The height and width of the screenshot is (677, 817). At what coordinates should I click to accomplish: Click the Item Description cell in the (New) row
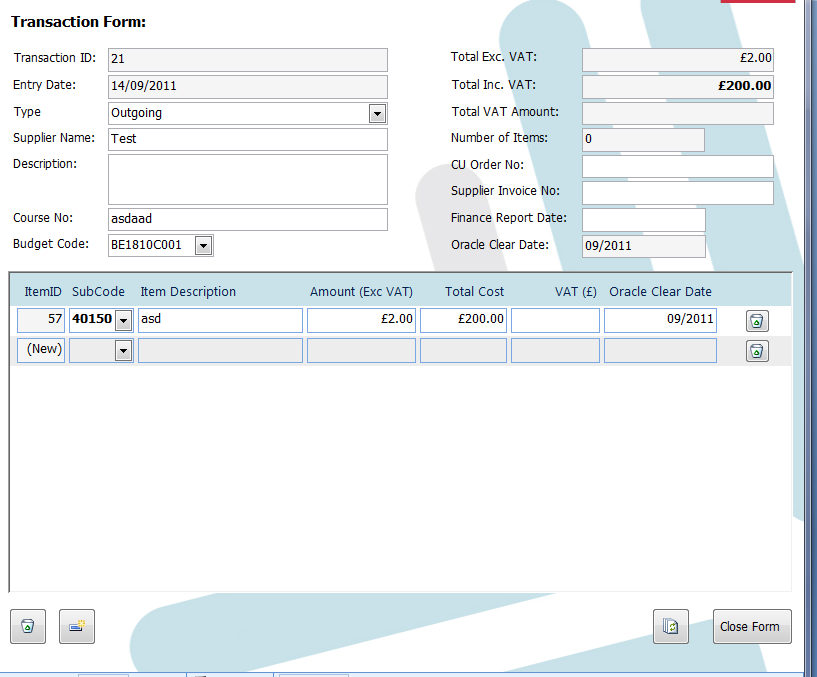[220, 350]
